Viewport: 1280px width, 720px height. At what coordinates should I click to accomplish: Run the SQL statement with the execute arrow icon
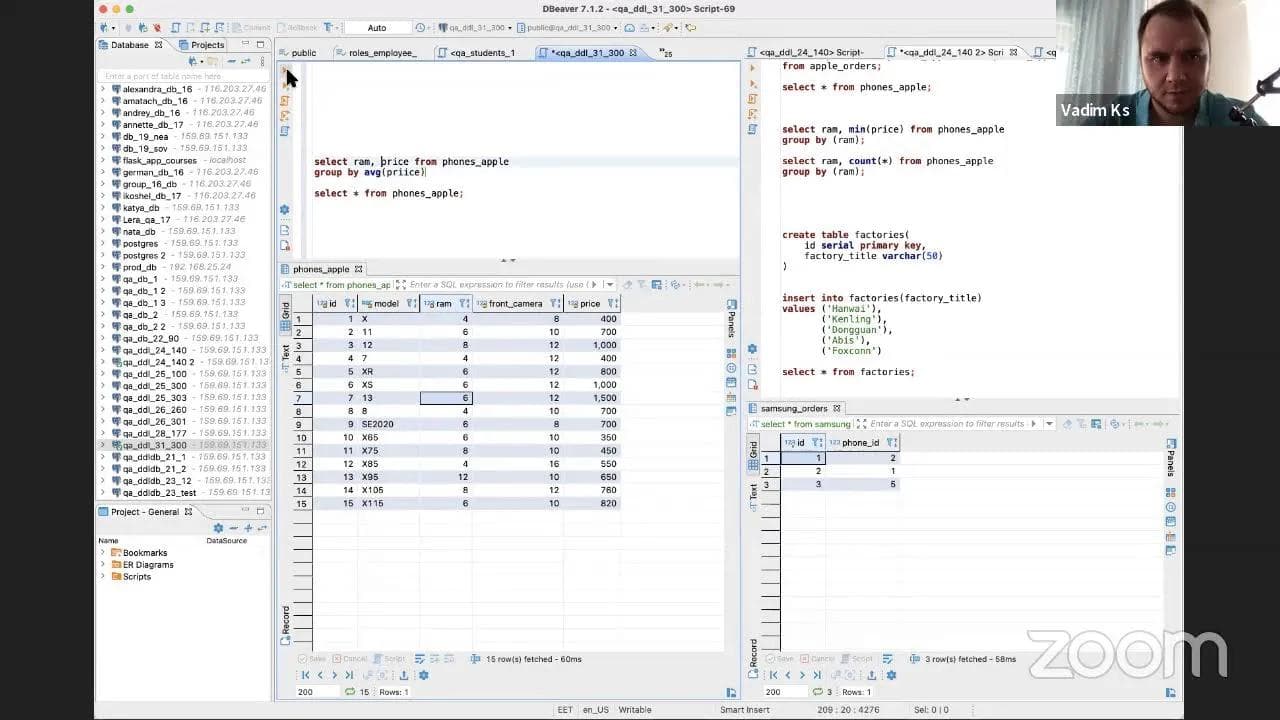coord(285,70)
